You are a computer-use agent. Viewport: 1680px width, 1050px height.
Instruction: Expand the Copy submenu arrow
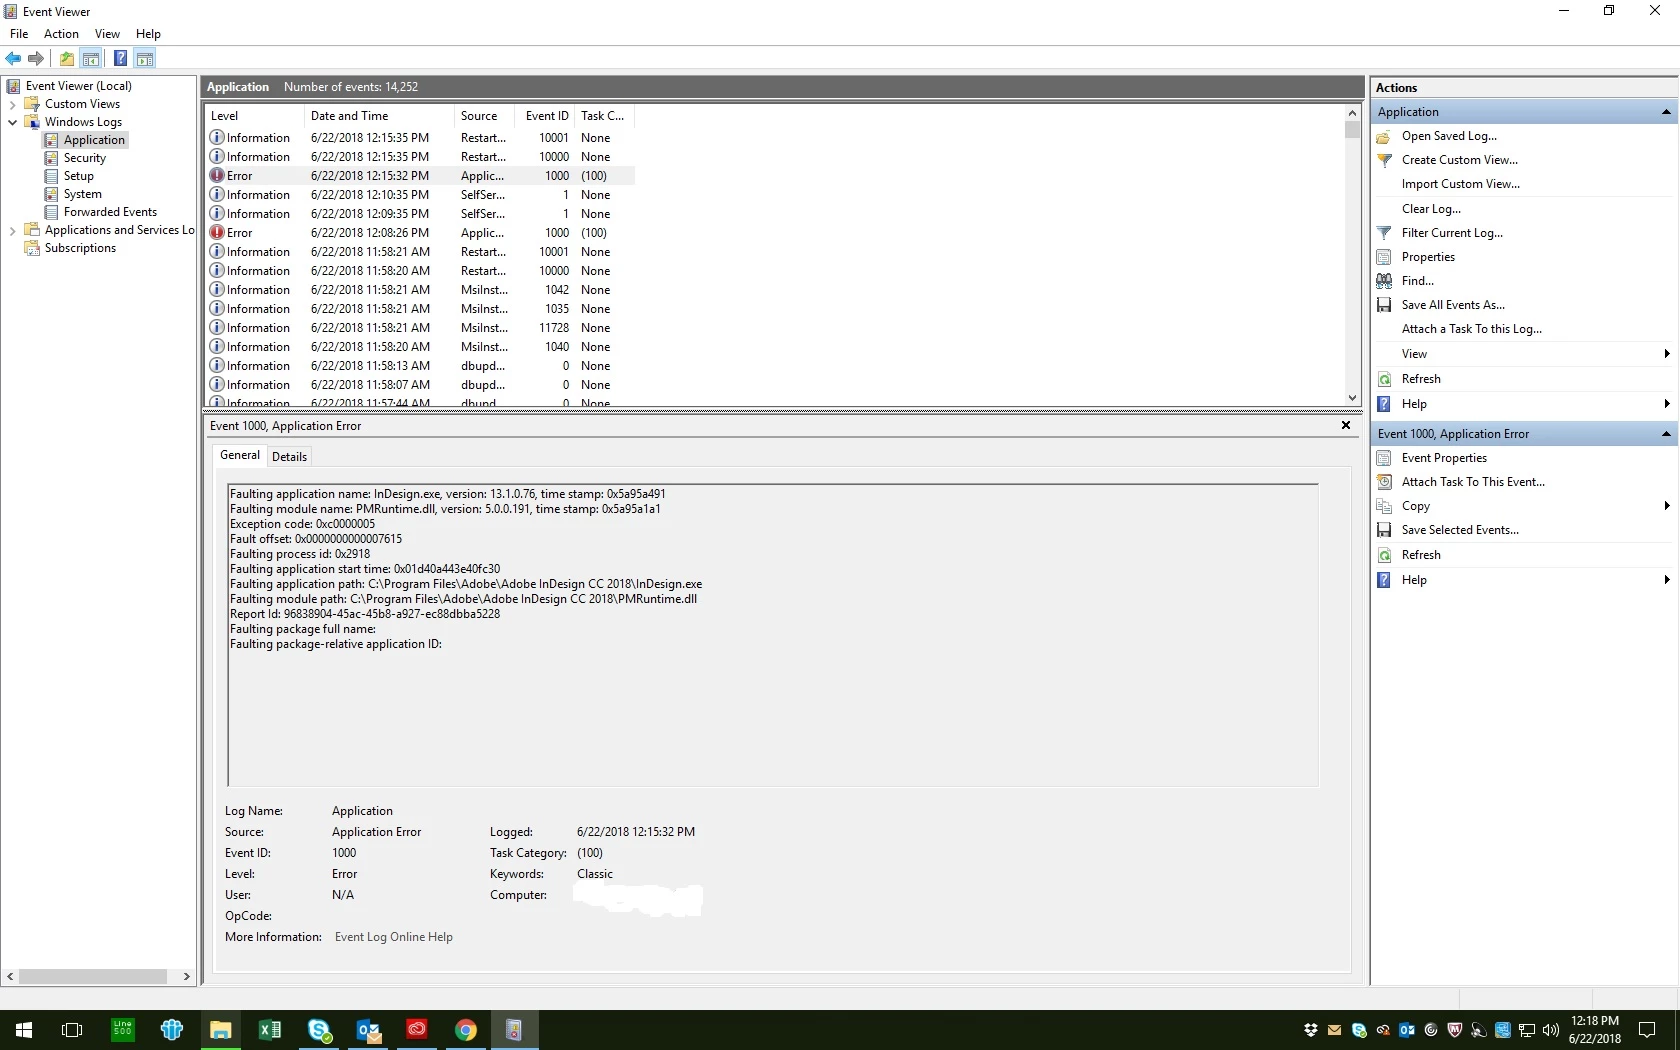tap(1666, 506)
